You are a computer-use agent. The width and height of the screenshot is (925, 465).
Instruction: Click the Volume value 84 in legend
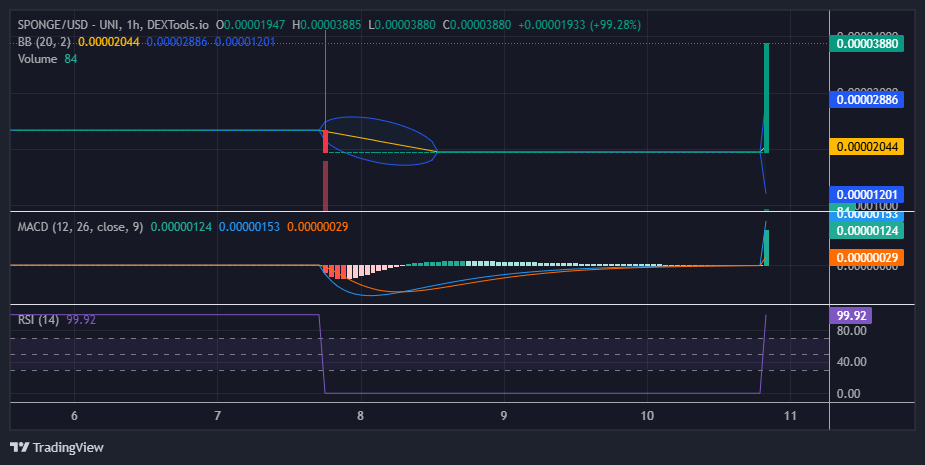pyautogui.click(x=71, y=59)
